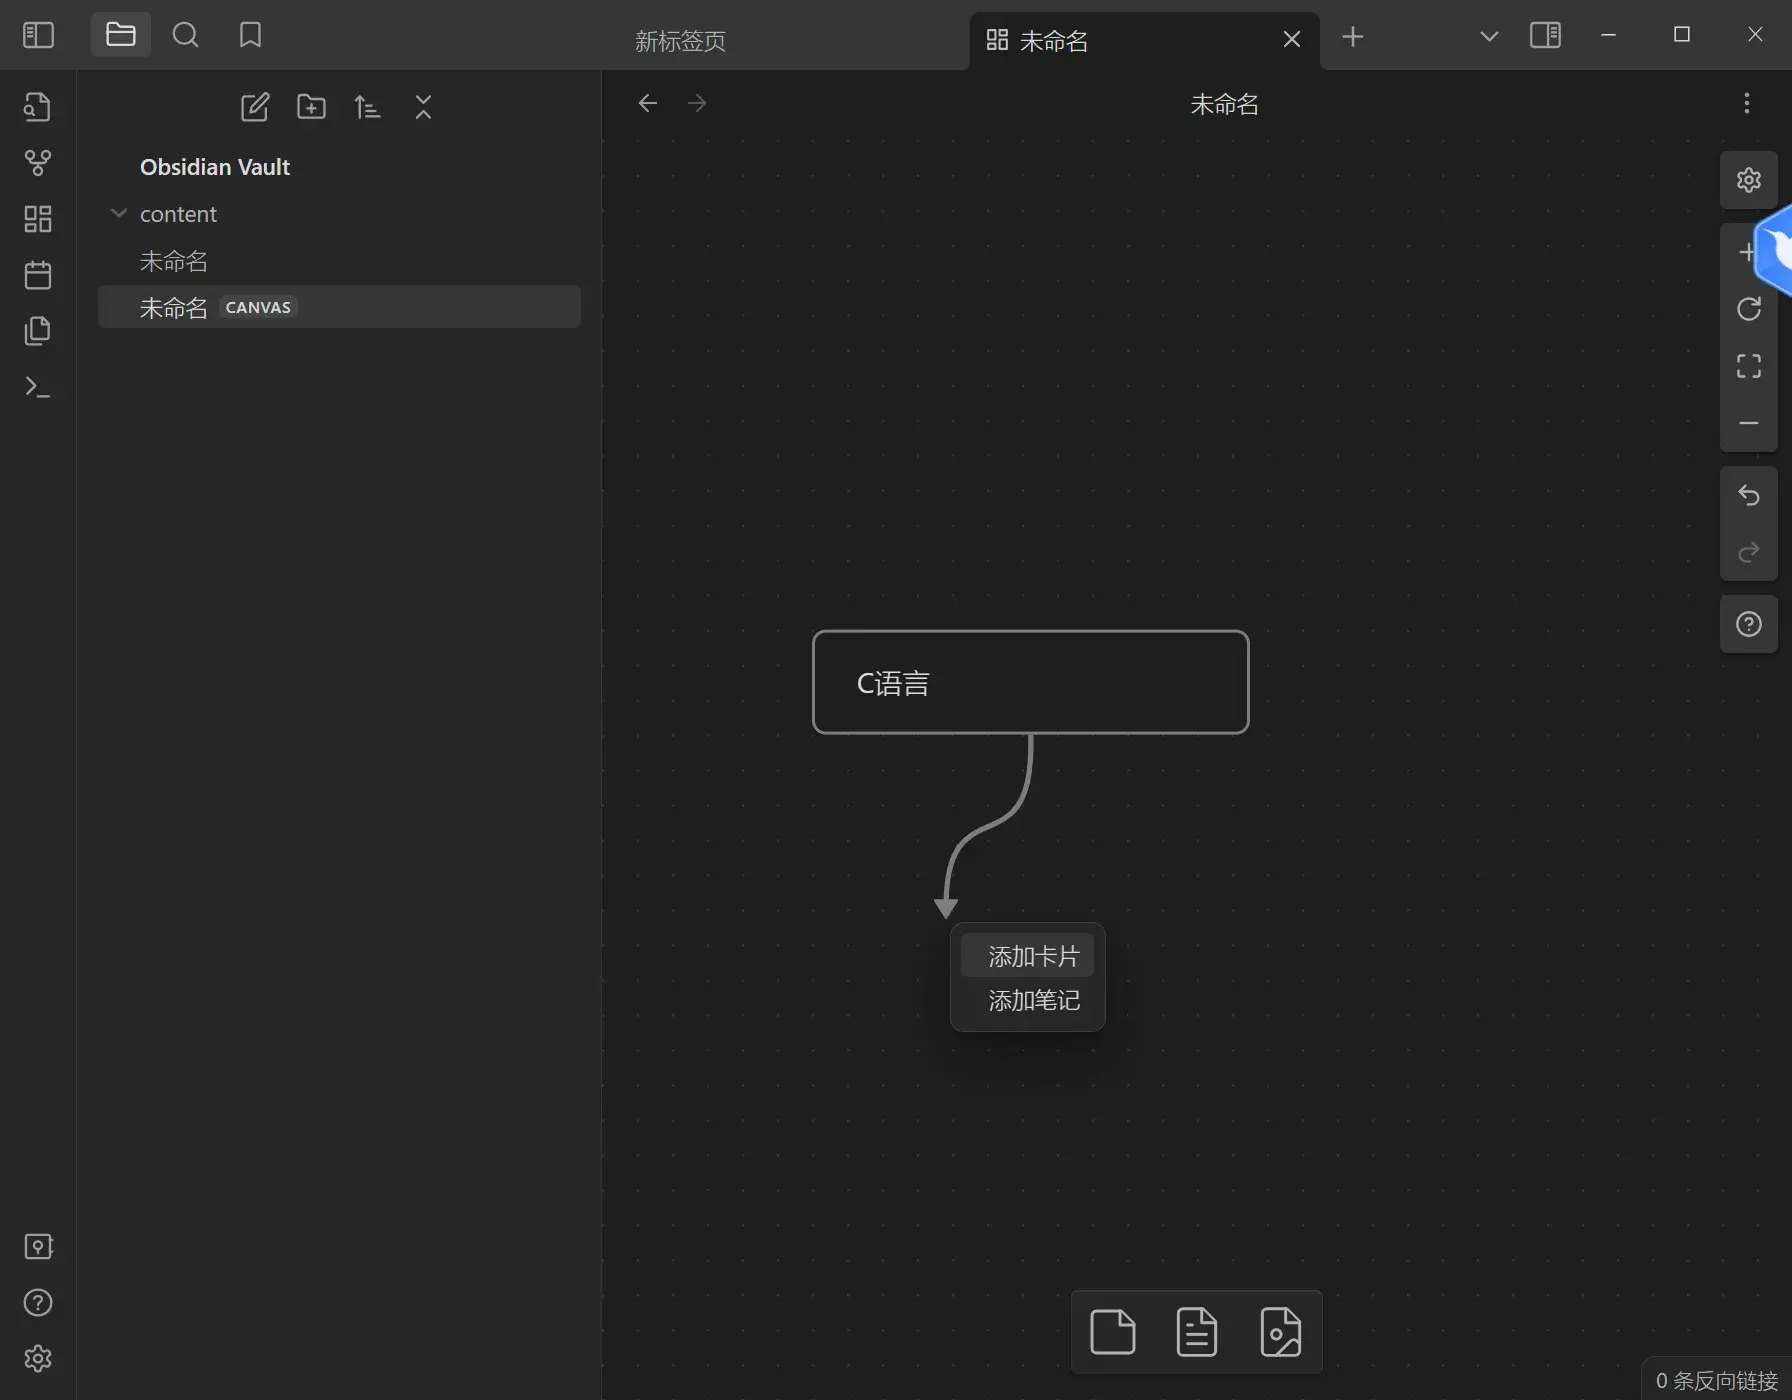Open the canvas more options menu
1792x1400 pixels.
pos(1747,103)
